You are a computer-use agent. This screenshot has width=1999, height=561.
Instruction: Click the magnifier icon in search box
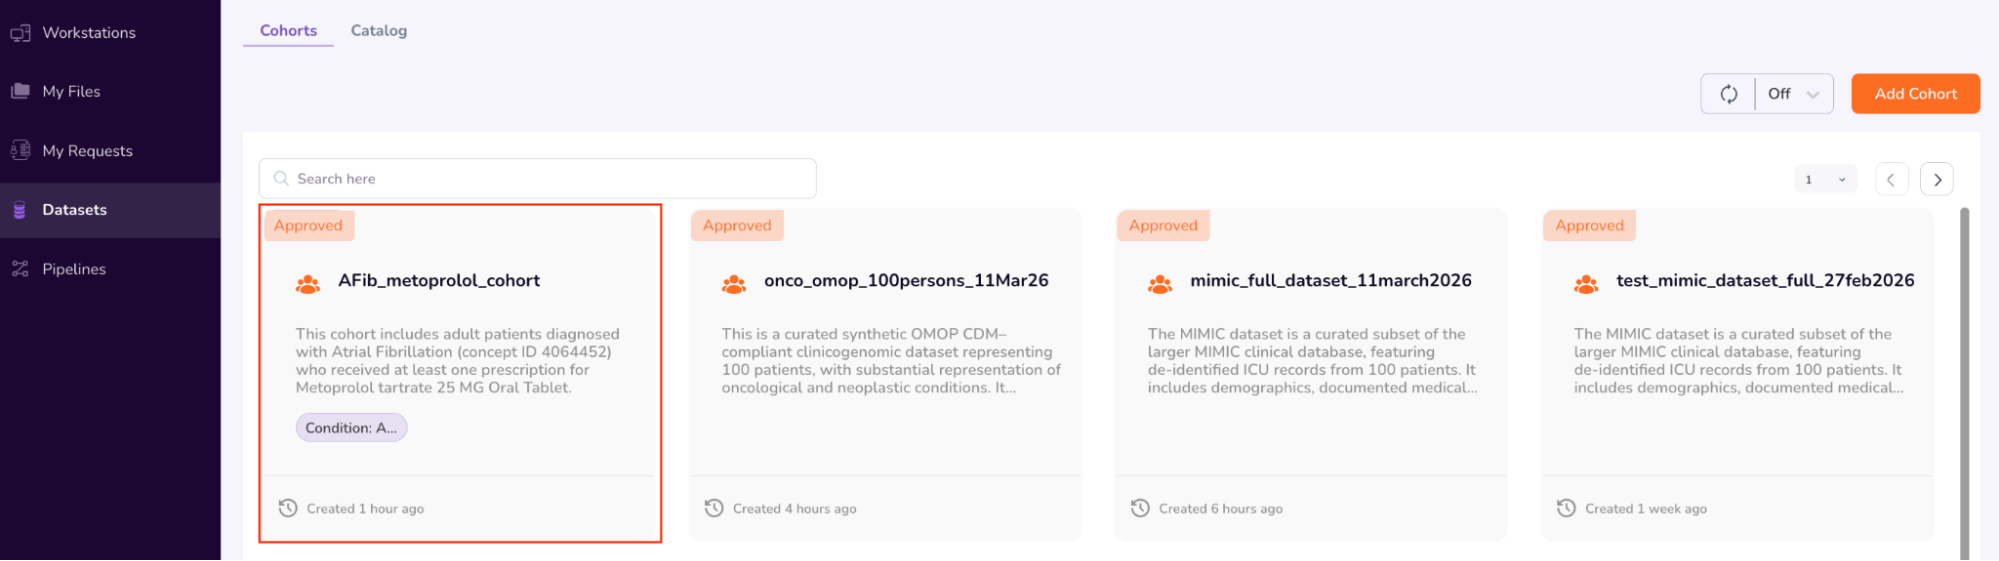click(281, 179)
